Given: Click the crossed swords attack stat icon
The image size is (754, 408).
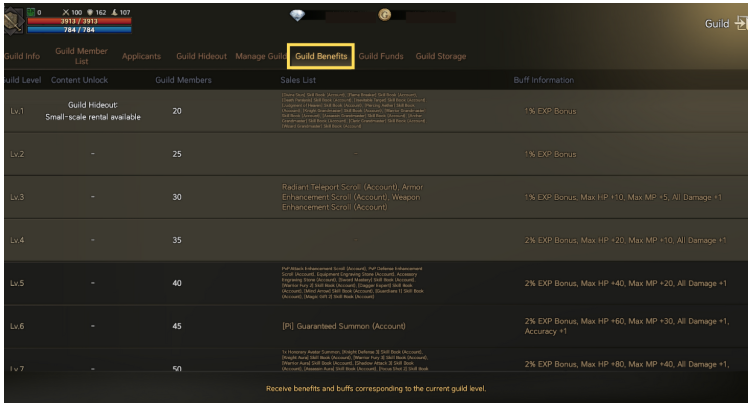Looking at the screenshot, I should 66,12.
